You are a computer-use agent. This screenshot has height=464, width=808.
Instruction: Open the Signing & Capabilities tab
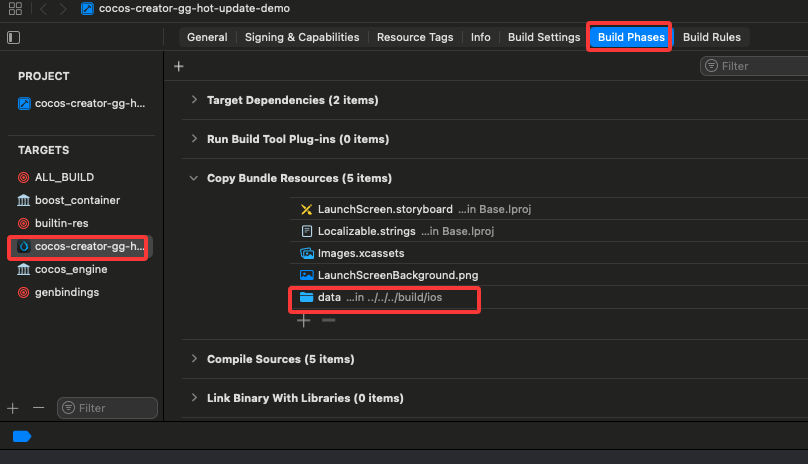pyautogui.click(x=301, y=37)
